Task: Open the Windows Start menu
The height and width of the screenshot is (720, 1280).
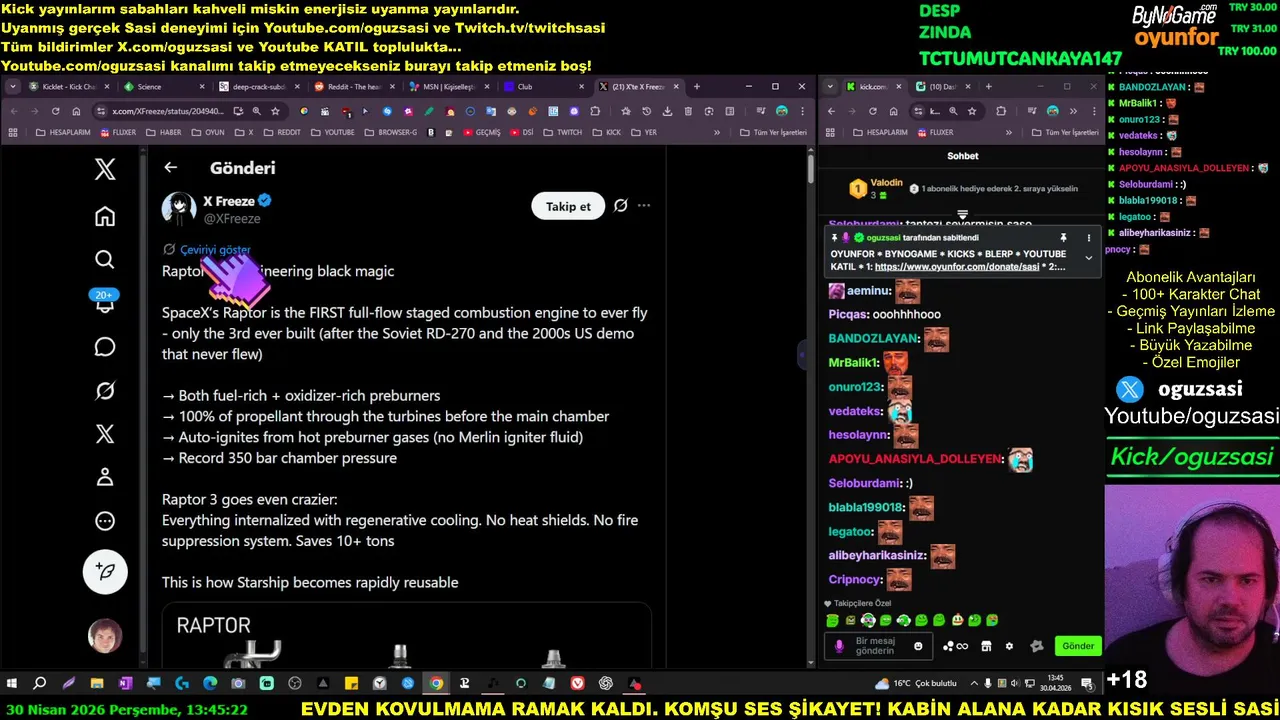Action: (x=12, y=684)
